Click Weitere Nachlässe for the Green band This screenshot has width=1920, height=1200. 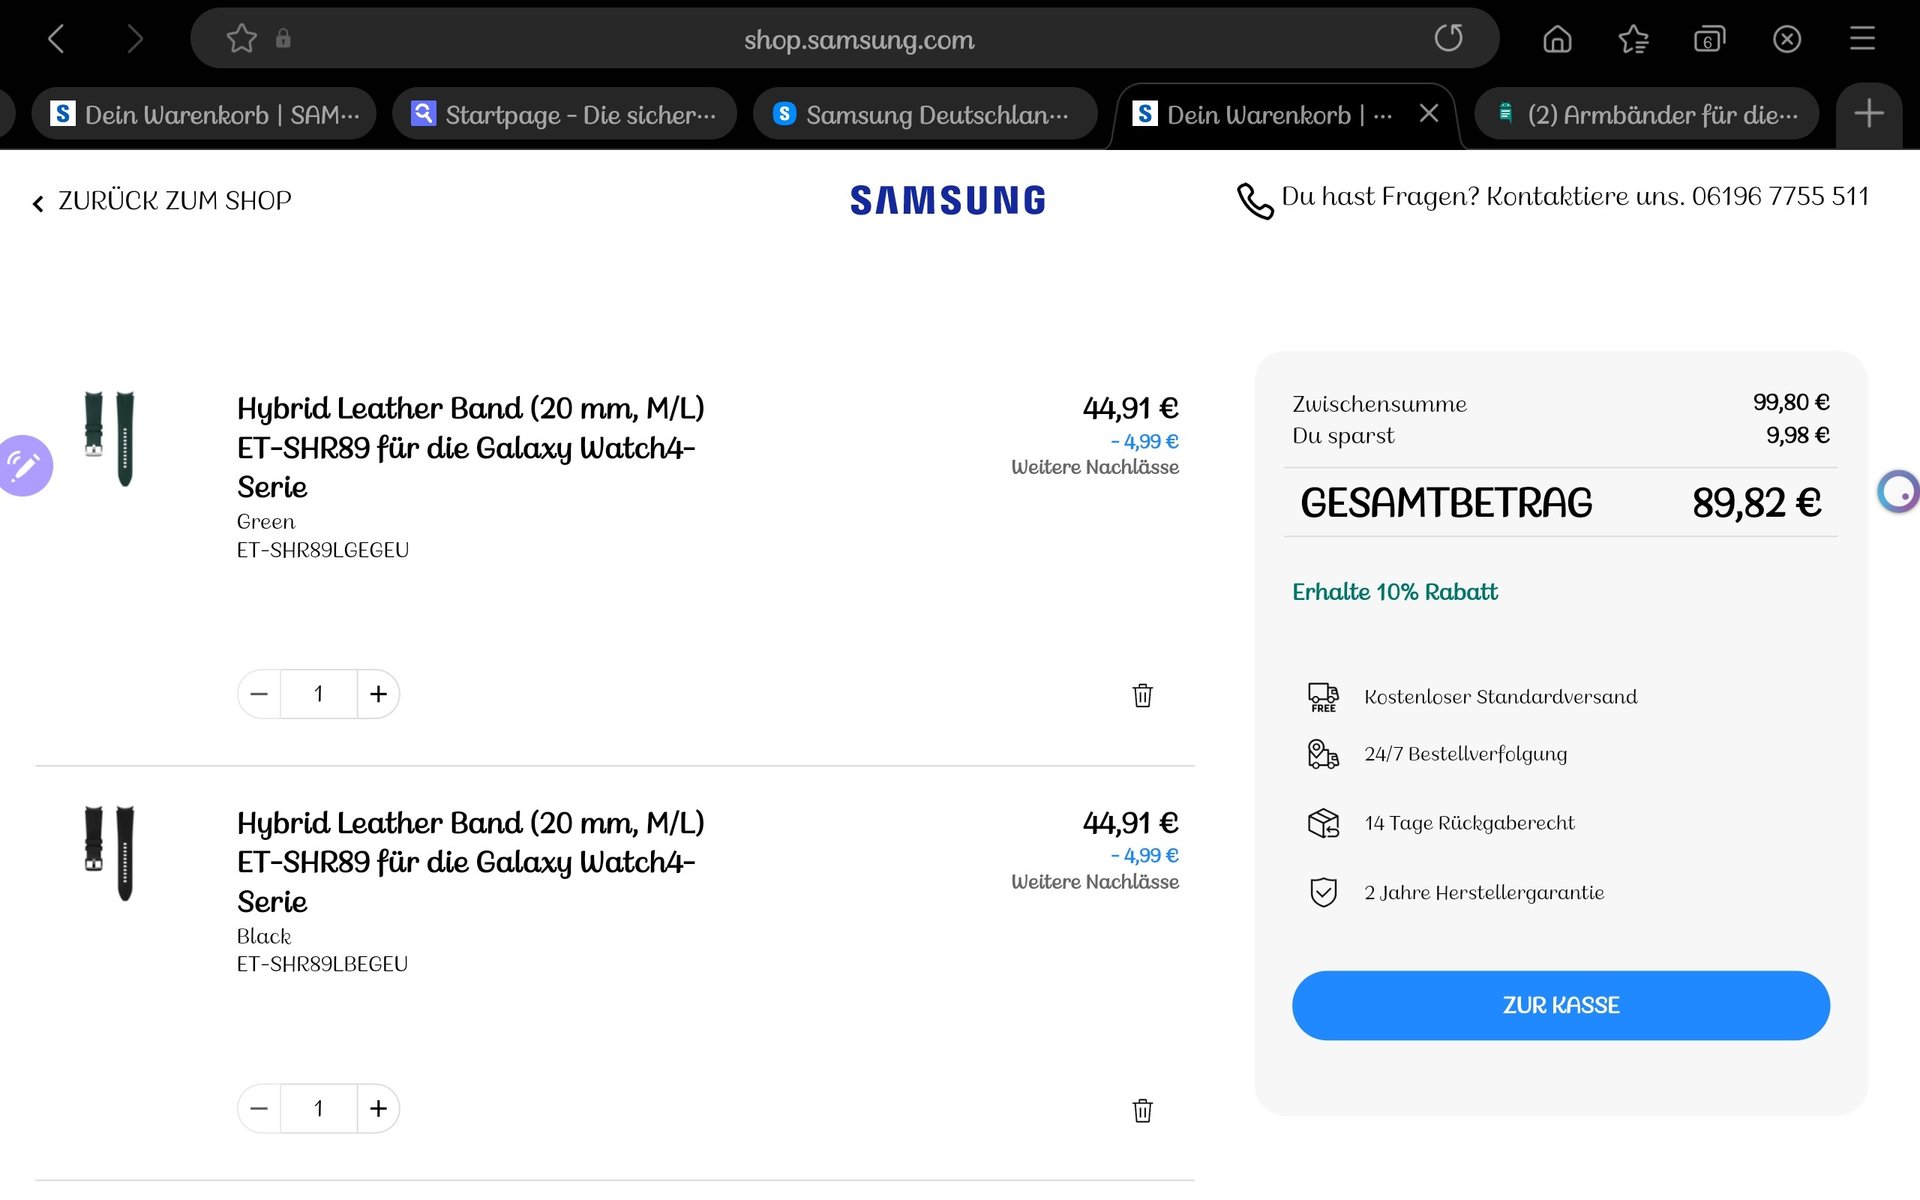[x=1095, y=467]
